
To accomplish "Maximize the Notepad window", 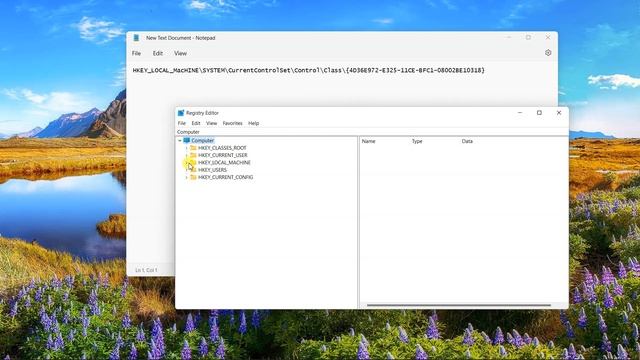I will pyautogui.click(x=528, y=38).
